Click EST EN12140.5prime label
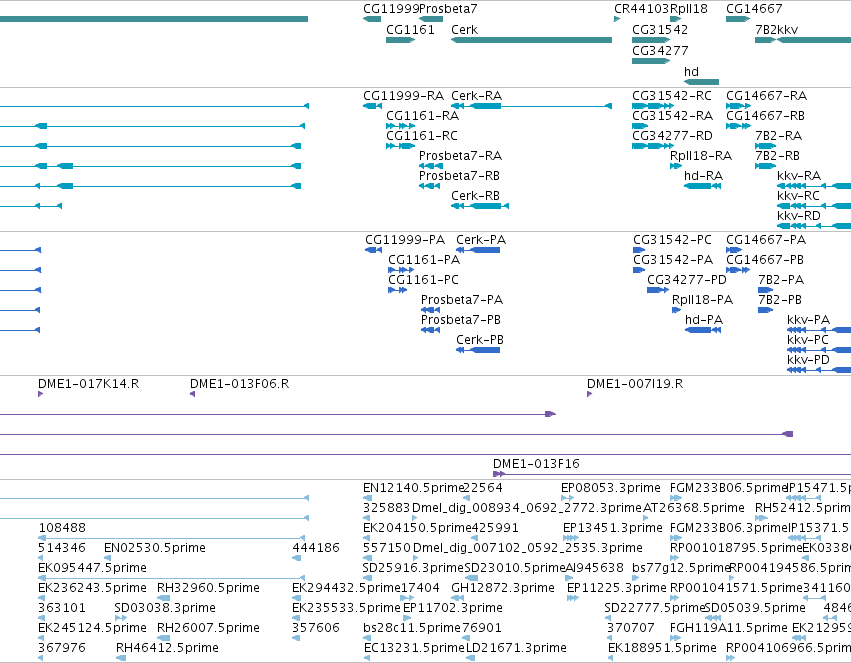The image size is (851, 663). [x=412, y=488]
